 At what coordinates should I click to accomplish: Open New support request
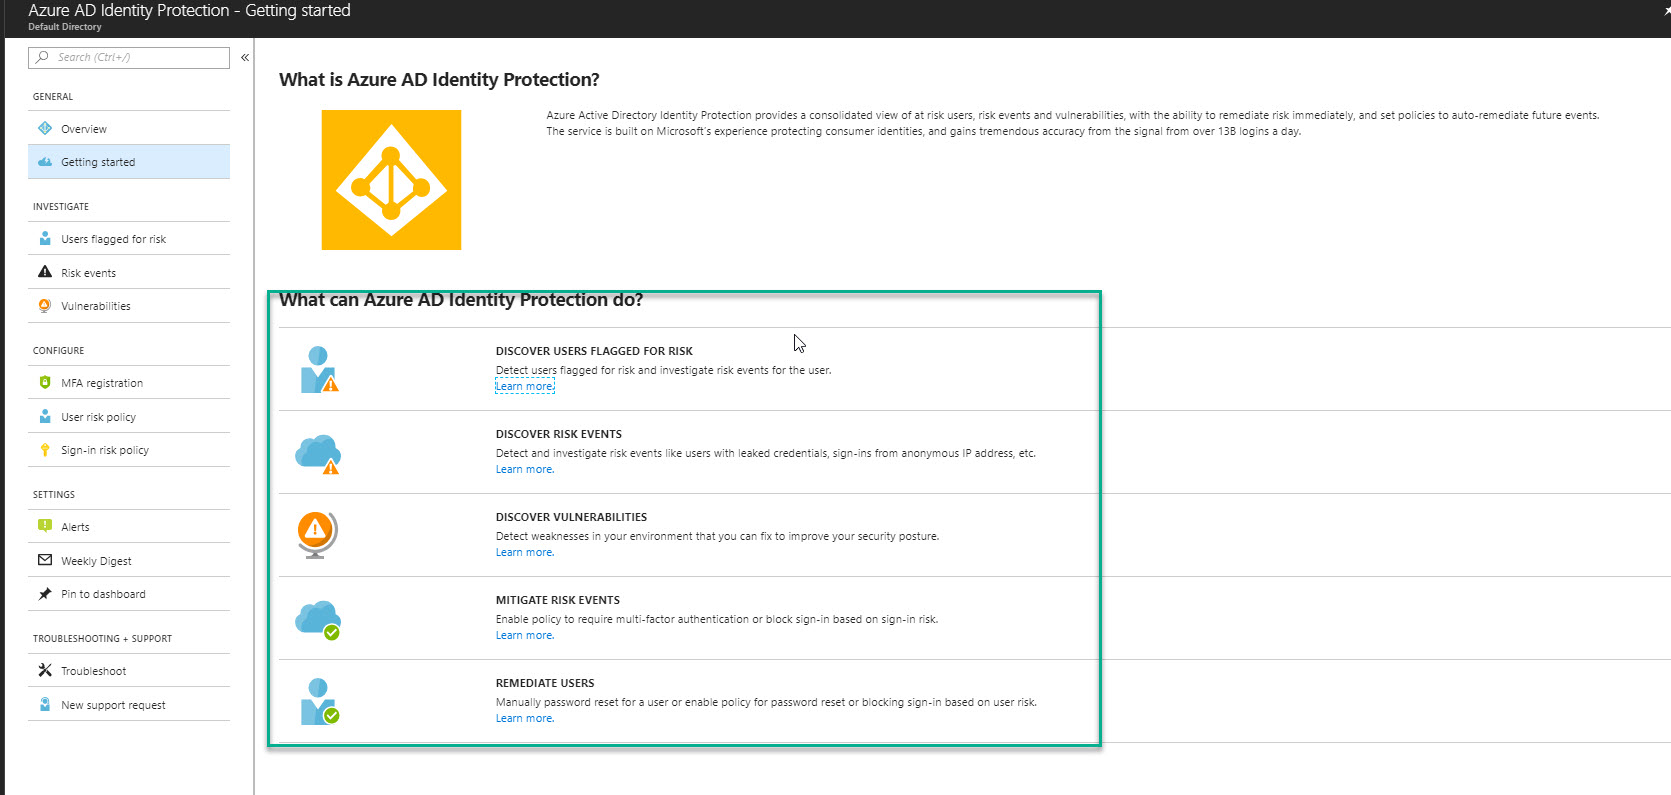click(x=113, y=705)
